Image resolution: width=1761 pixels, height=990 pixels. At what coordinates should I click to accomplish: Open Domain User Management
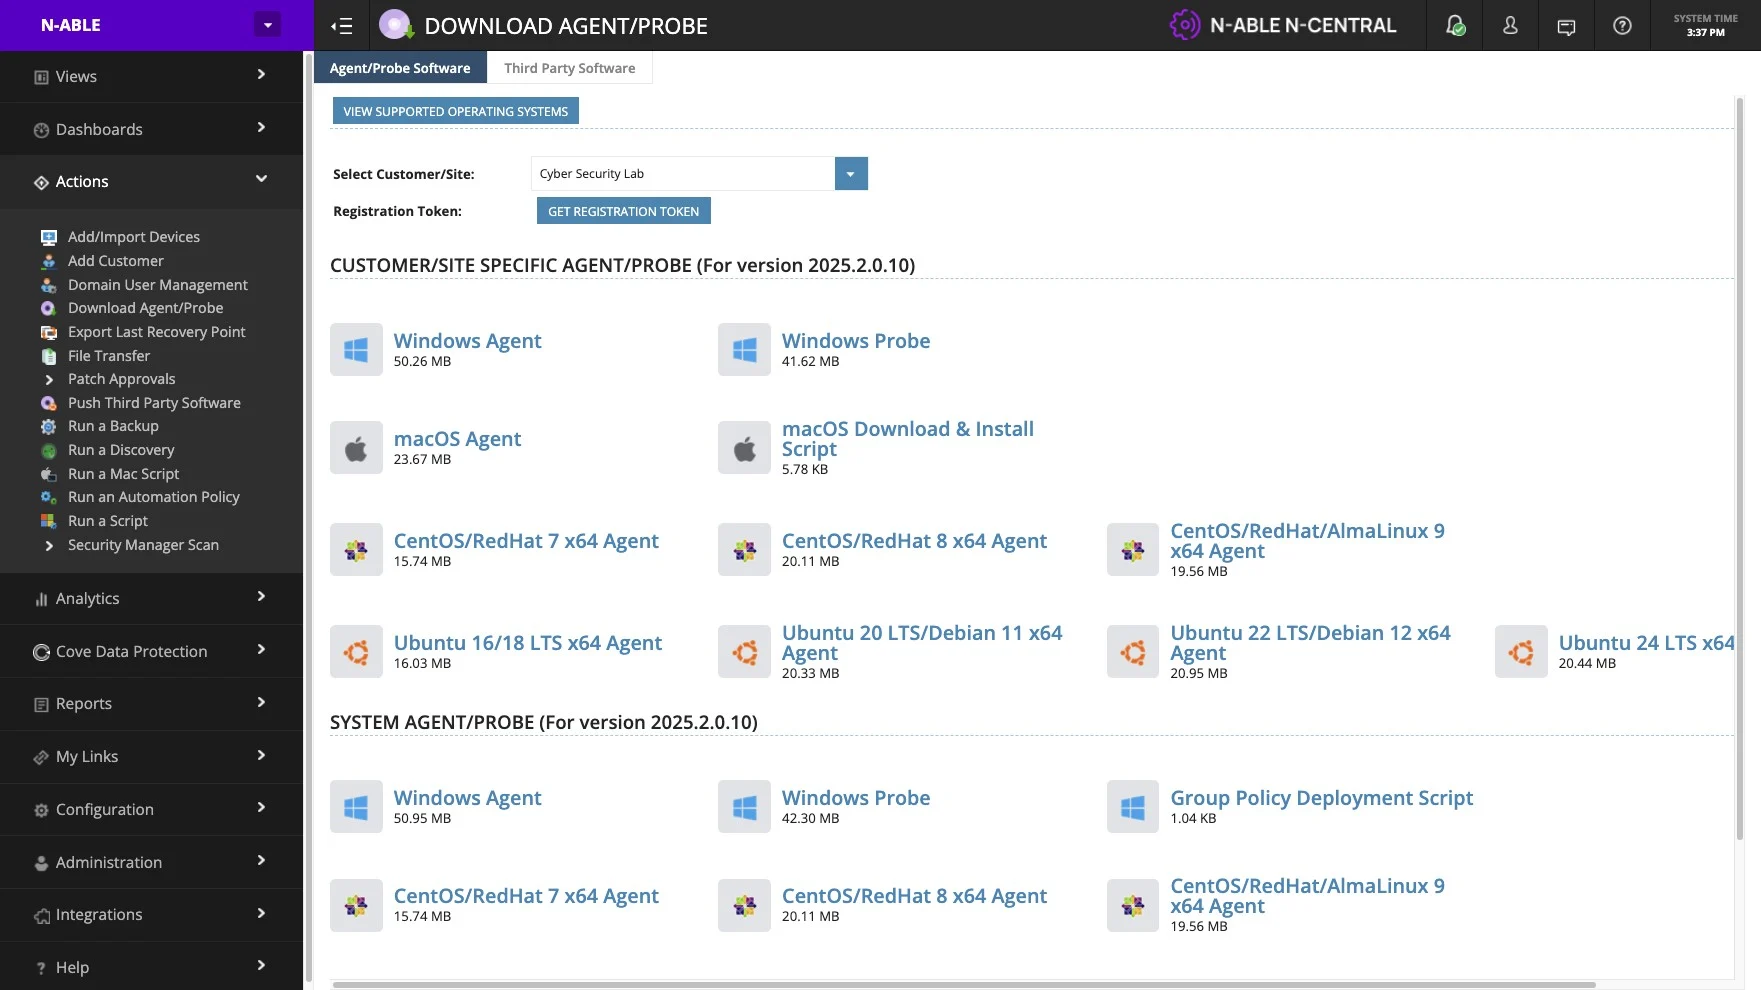[158, 285]
